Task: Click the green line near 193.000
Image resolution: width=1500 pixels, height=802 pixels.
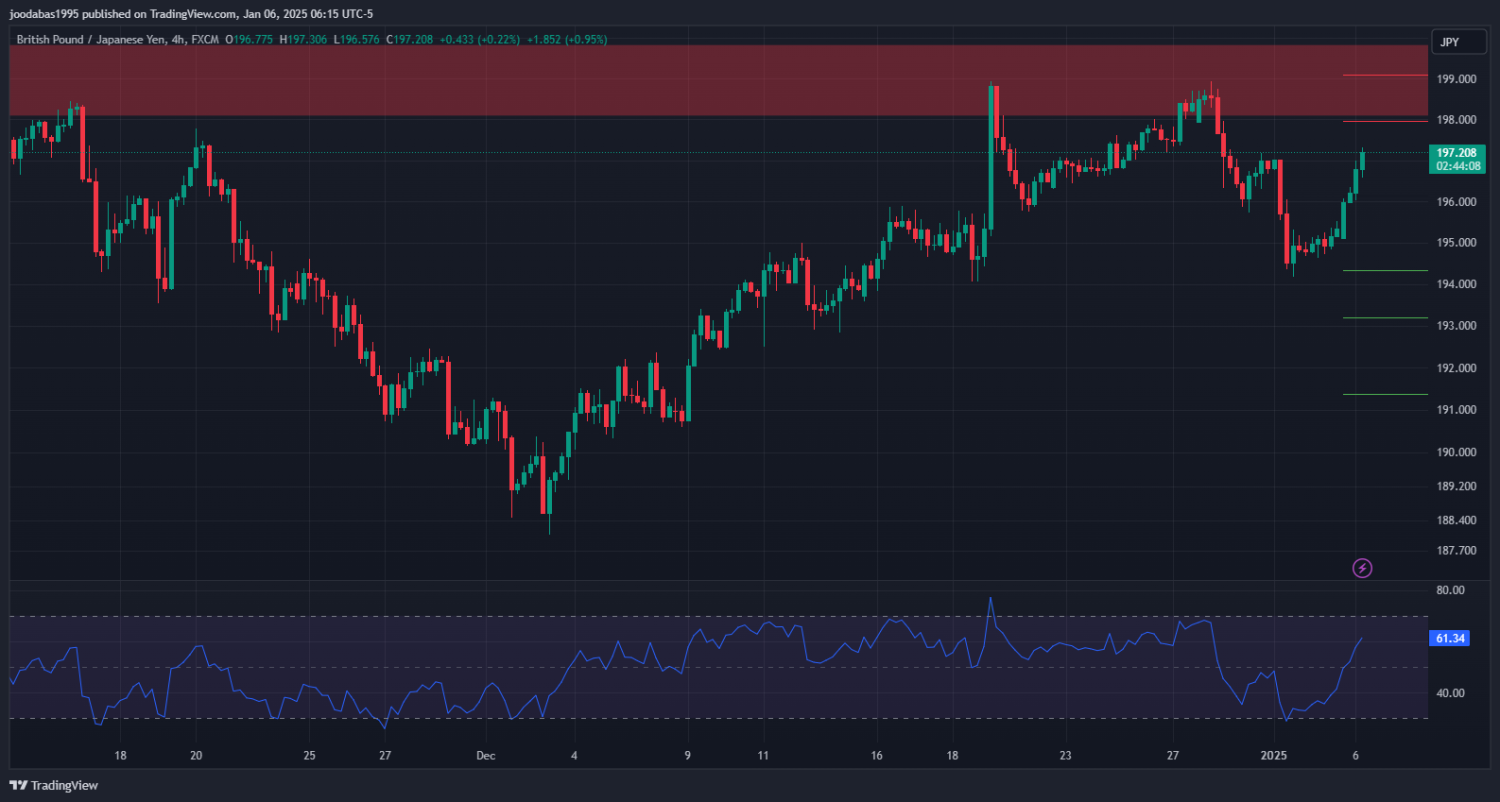Action: (x=1385, y=318)
